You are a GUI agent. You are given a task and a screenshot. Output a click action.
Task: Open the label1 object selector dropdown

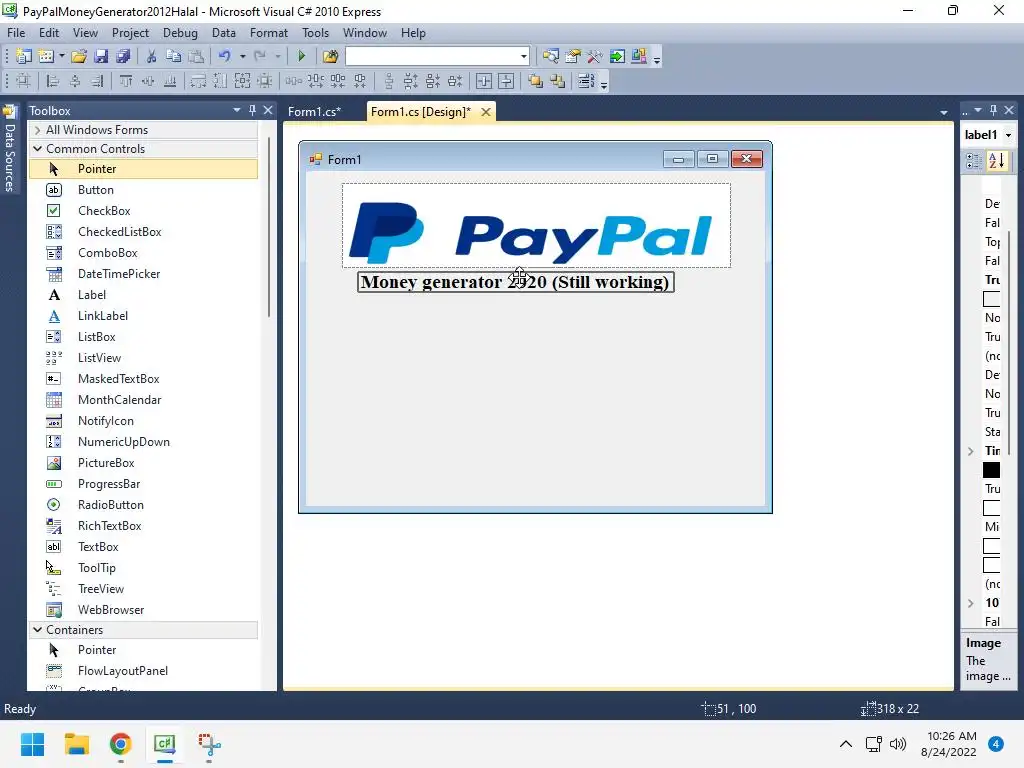[1008, 135]
